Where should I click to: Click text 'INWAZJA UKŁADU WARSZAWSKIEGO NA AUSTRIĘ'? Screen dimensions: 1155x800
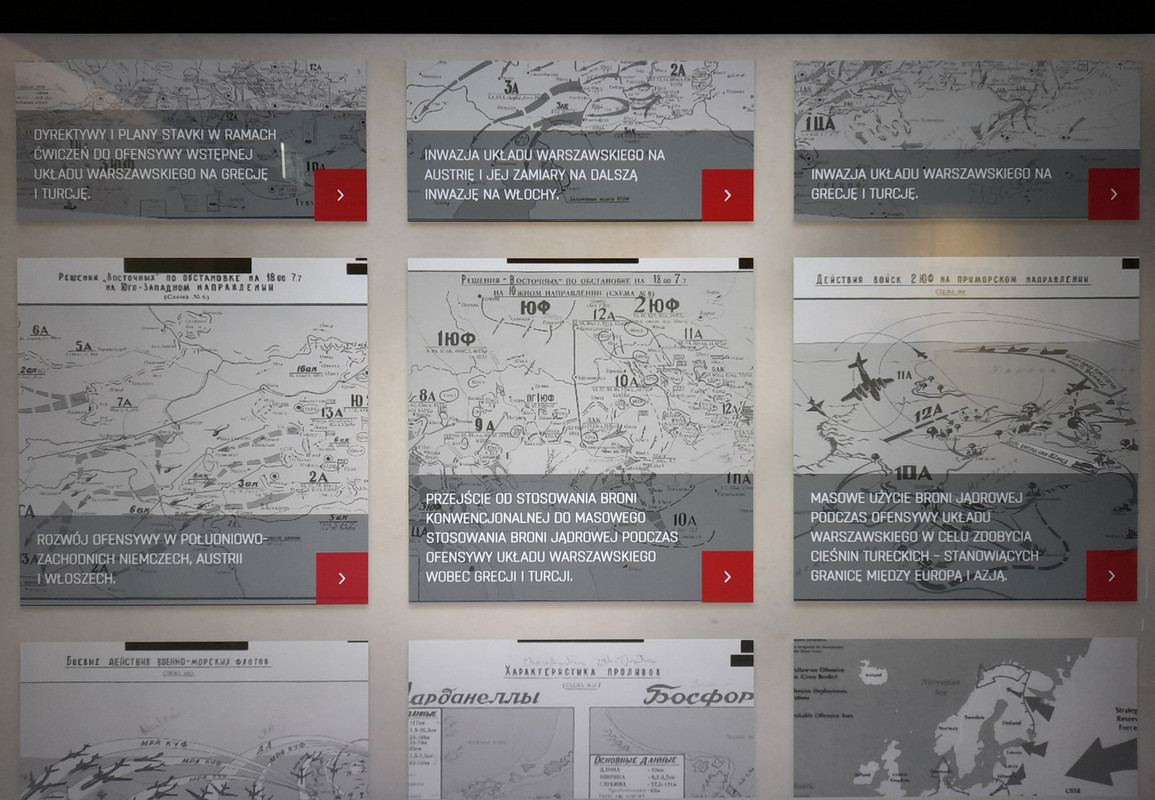click(544, 165)
